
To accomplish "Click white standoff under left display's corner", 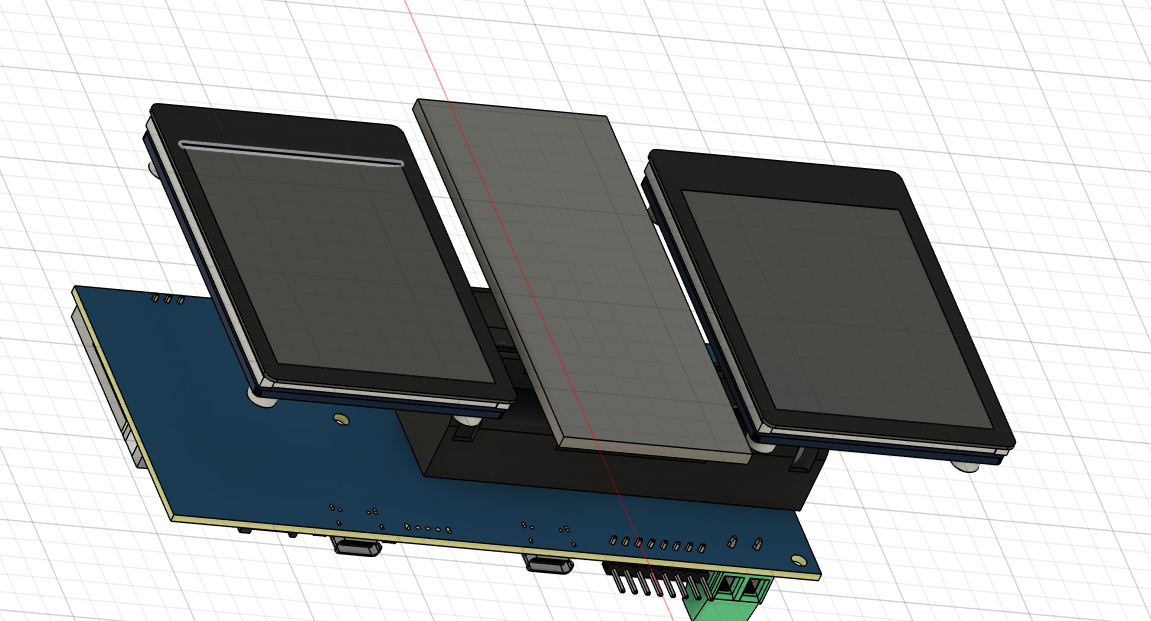I will pos(262,399).
